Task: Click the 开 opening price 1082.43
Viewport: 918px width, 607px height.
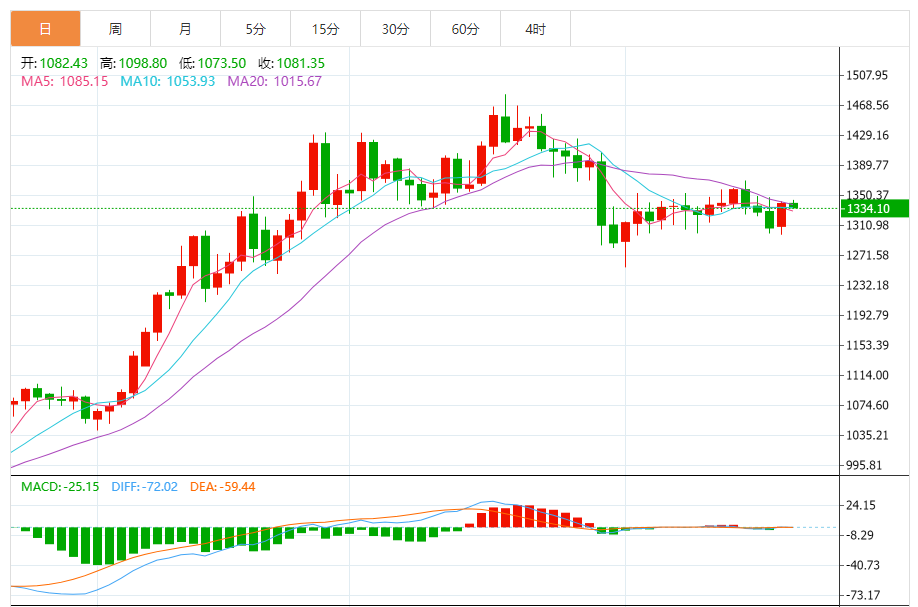Action: pyautogui.click(x=56, y=63)
